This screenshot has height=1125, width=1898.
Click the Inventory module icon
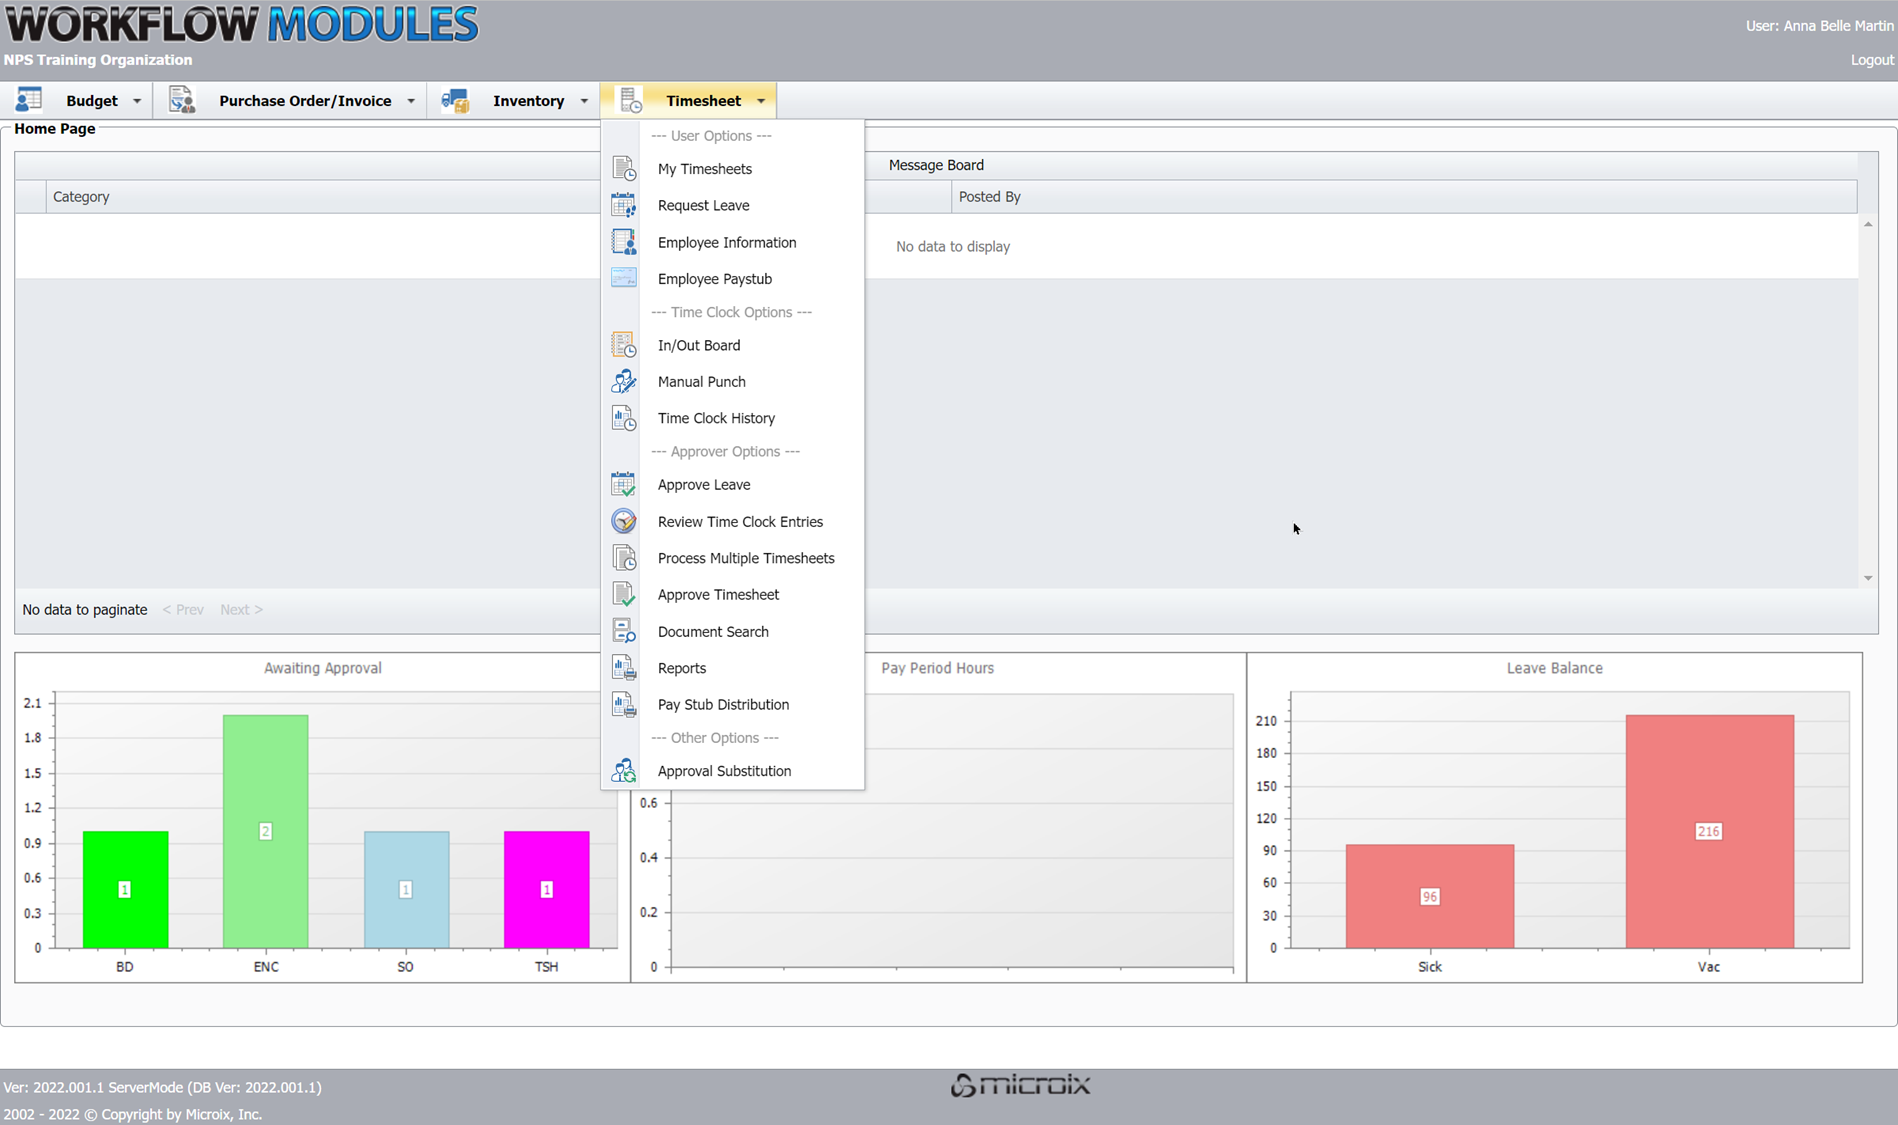tap(455, 101)
